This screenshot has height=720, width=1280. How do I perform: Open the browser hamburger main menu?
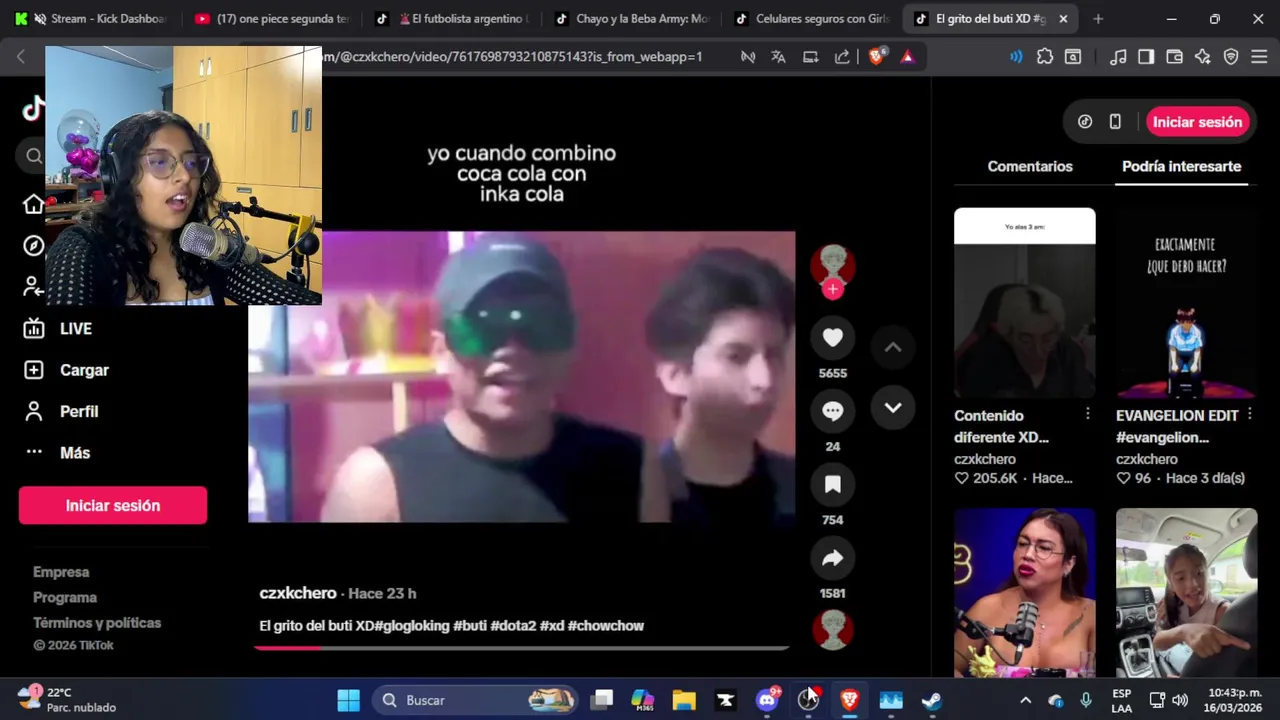pos(1259,57)
